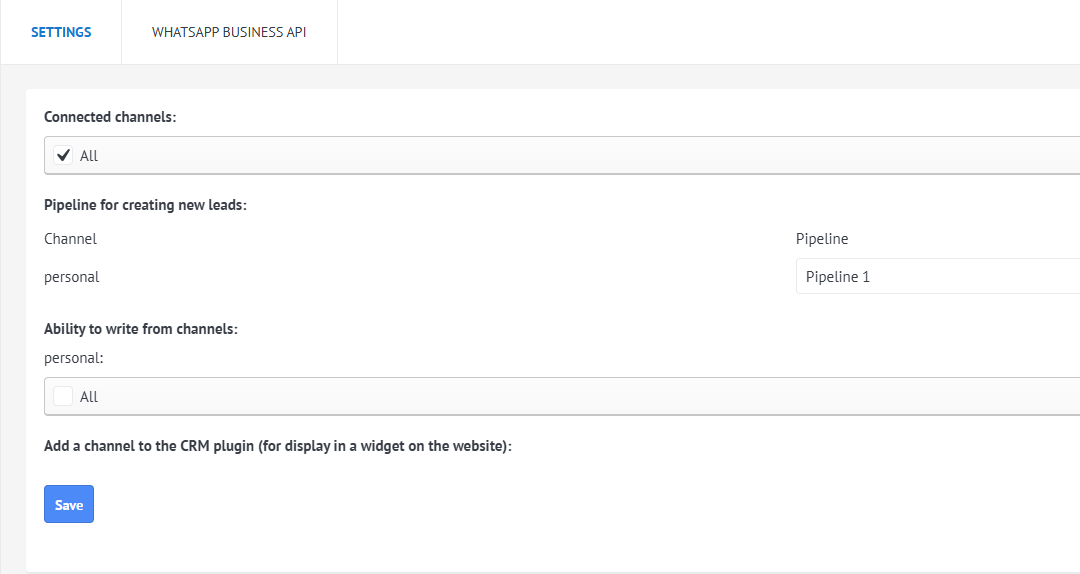The image size is (1080, 574).
Task: Click the Pipeline 1 text in selector
Action: pyautogui.click(x=838, y=277)
